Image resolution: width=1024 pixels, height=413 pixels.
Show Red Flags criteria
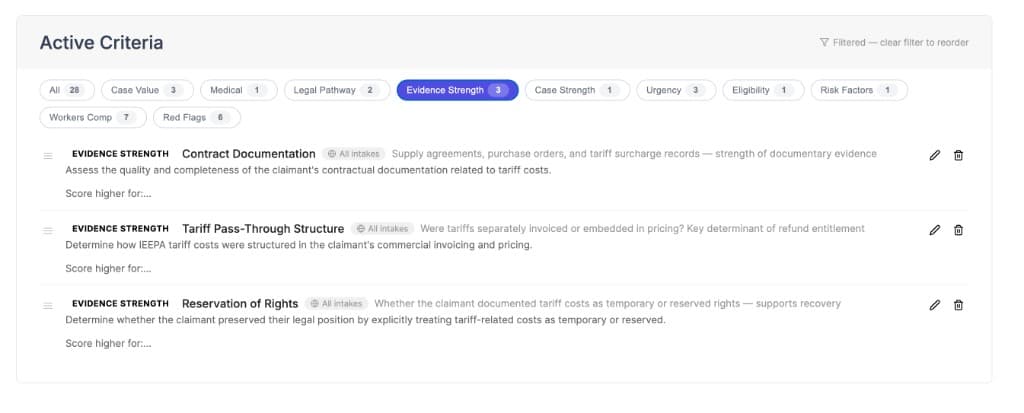point(196,118)
